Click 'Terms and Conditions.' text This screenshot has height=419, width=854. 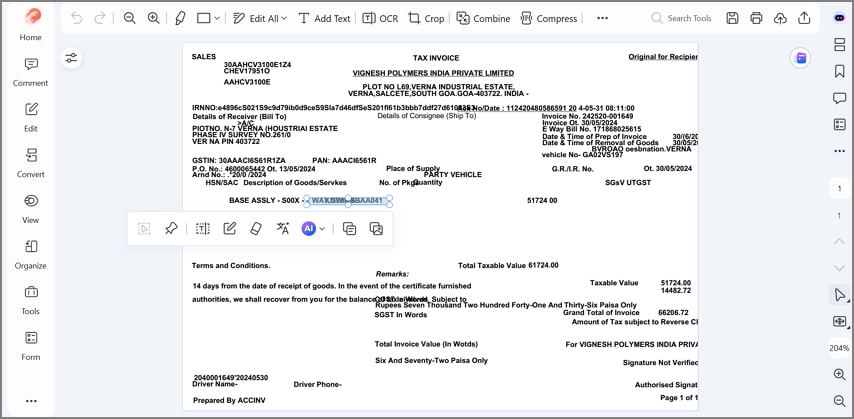point(231,266)
